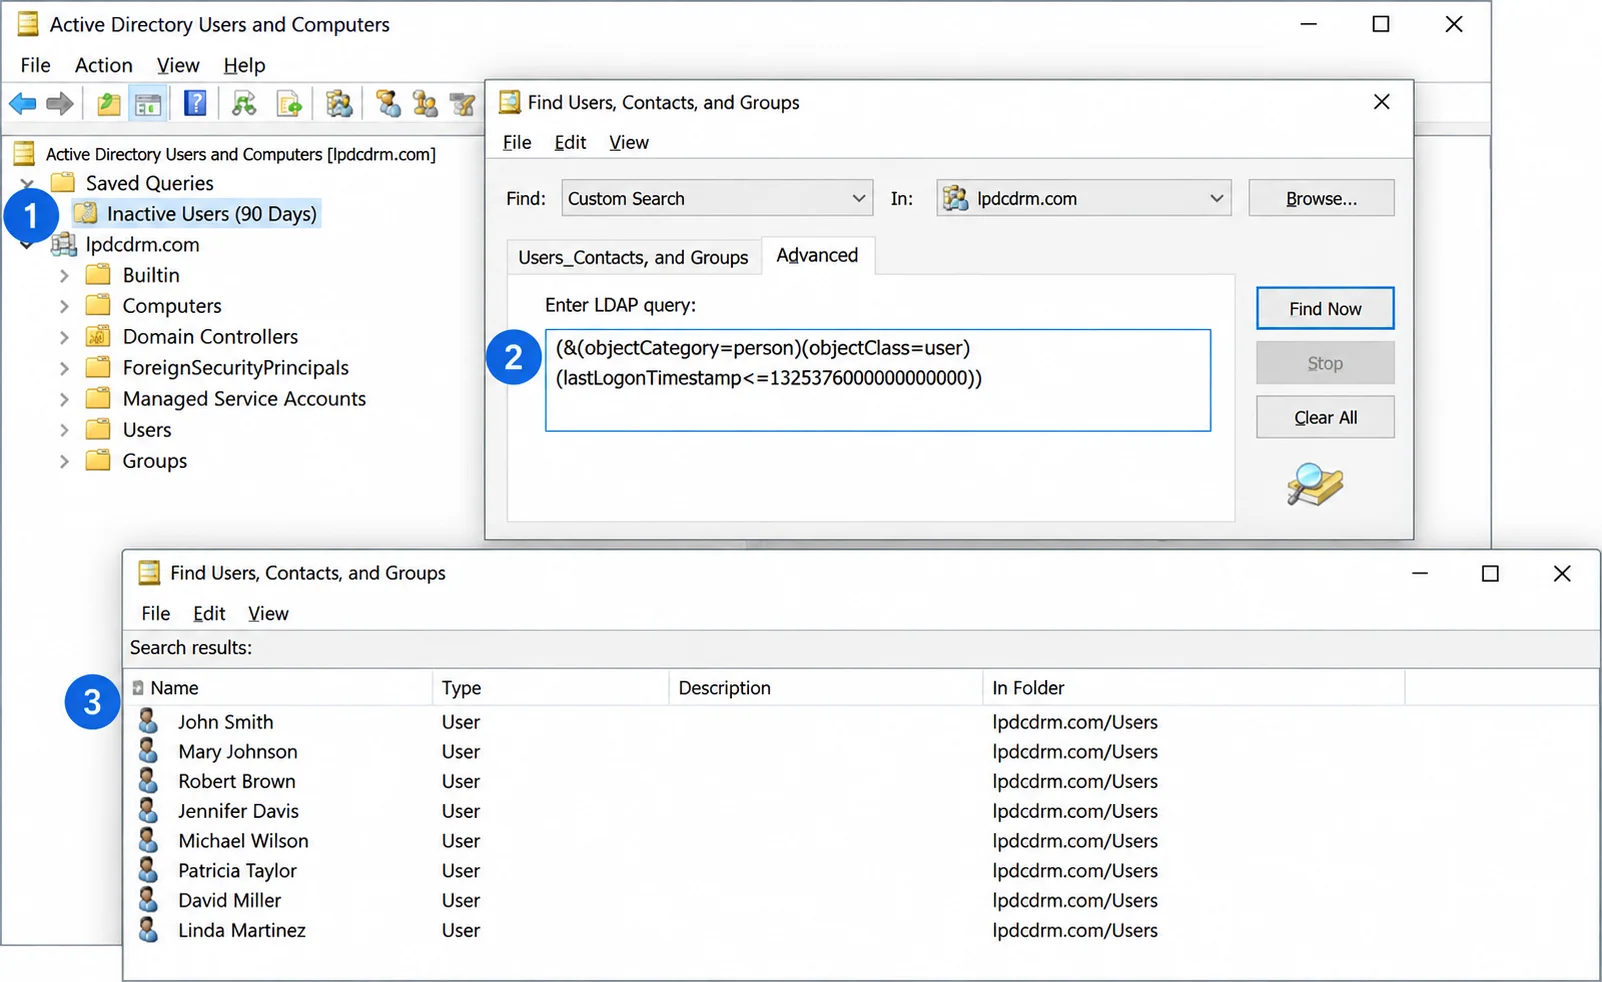Click inside the LDAP query text box
The height and width of the screenshot is (982, 1602).
pyautogui.click(x=878, y=380)
